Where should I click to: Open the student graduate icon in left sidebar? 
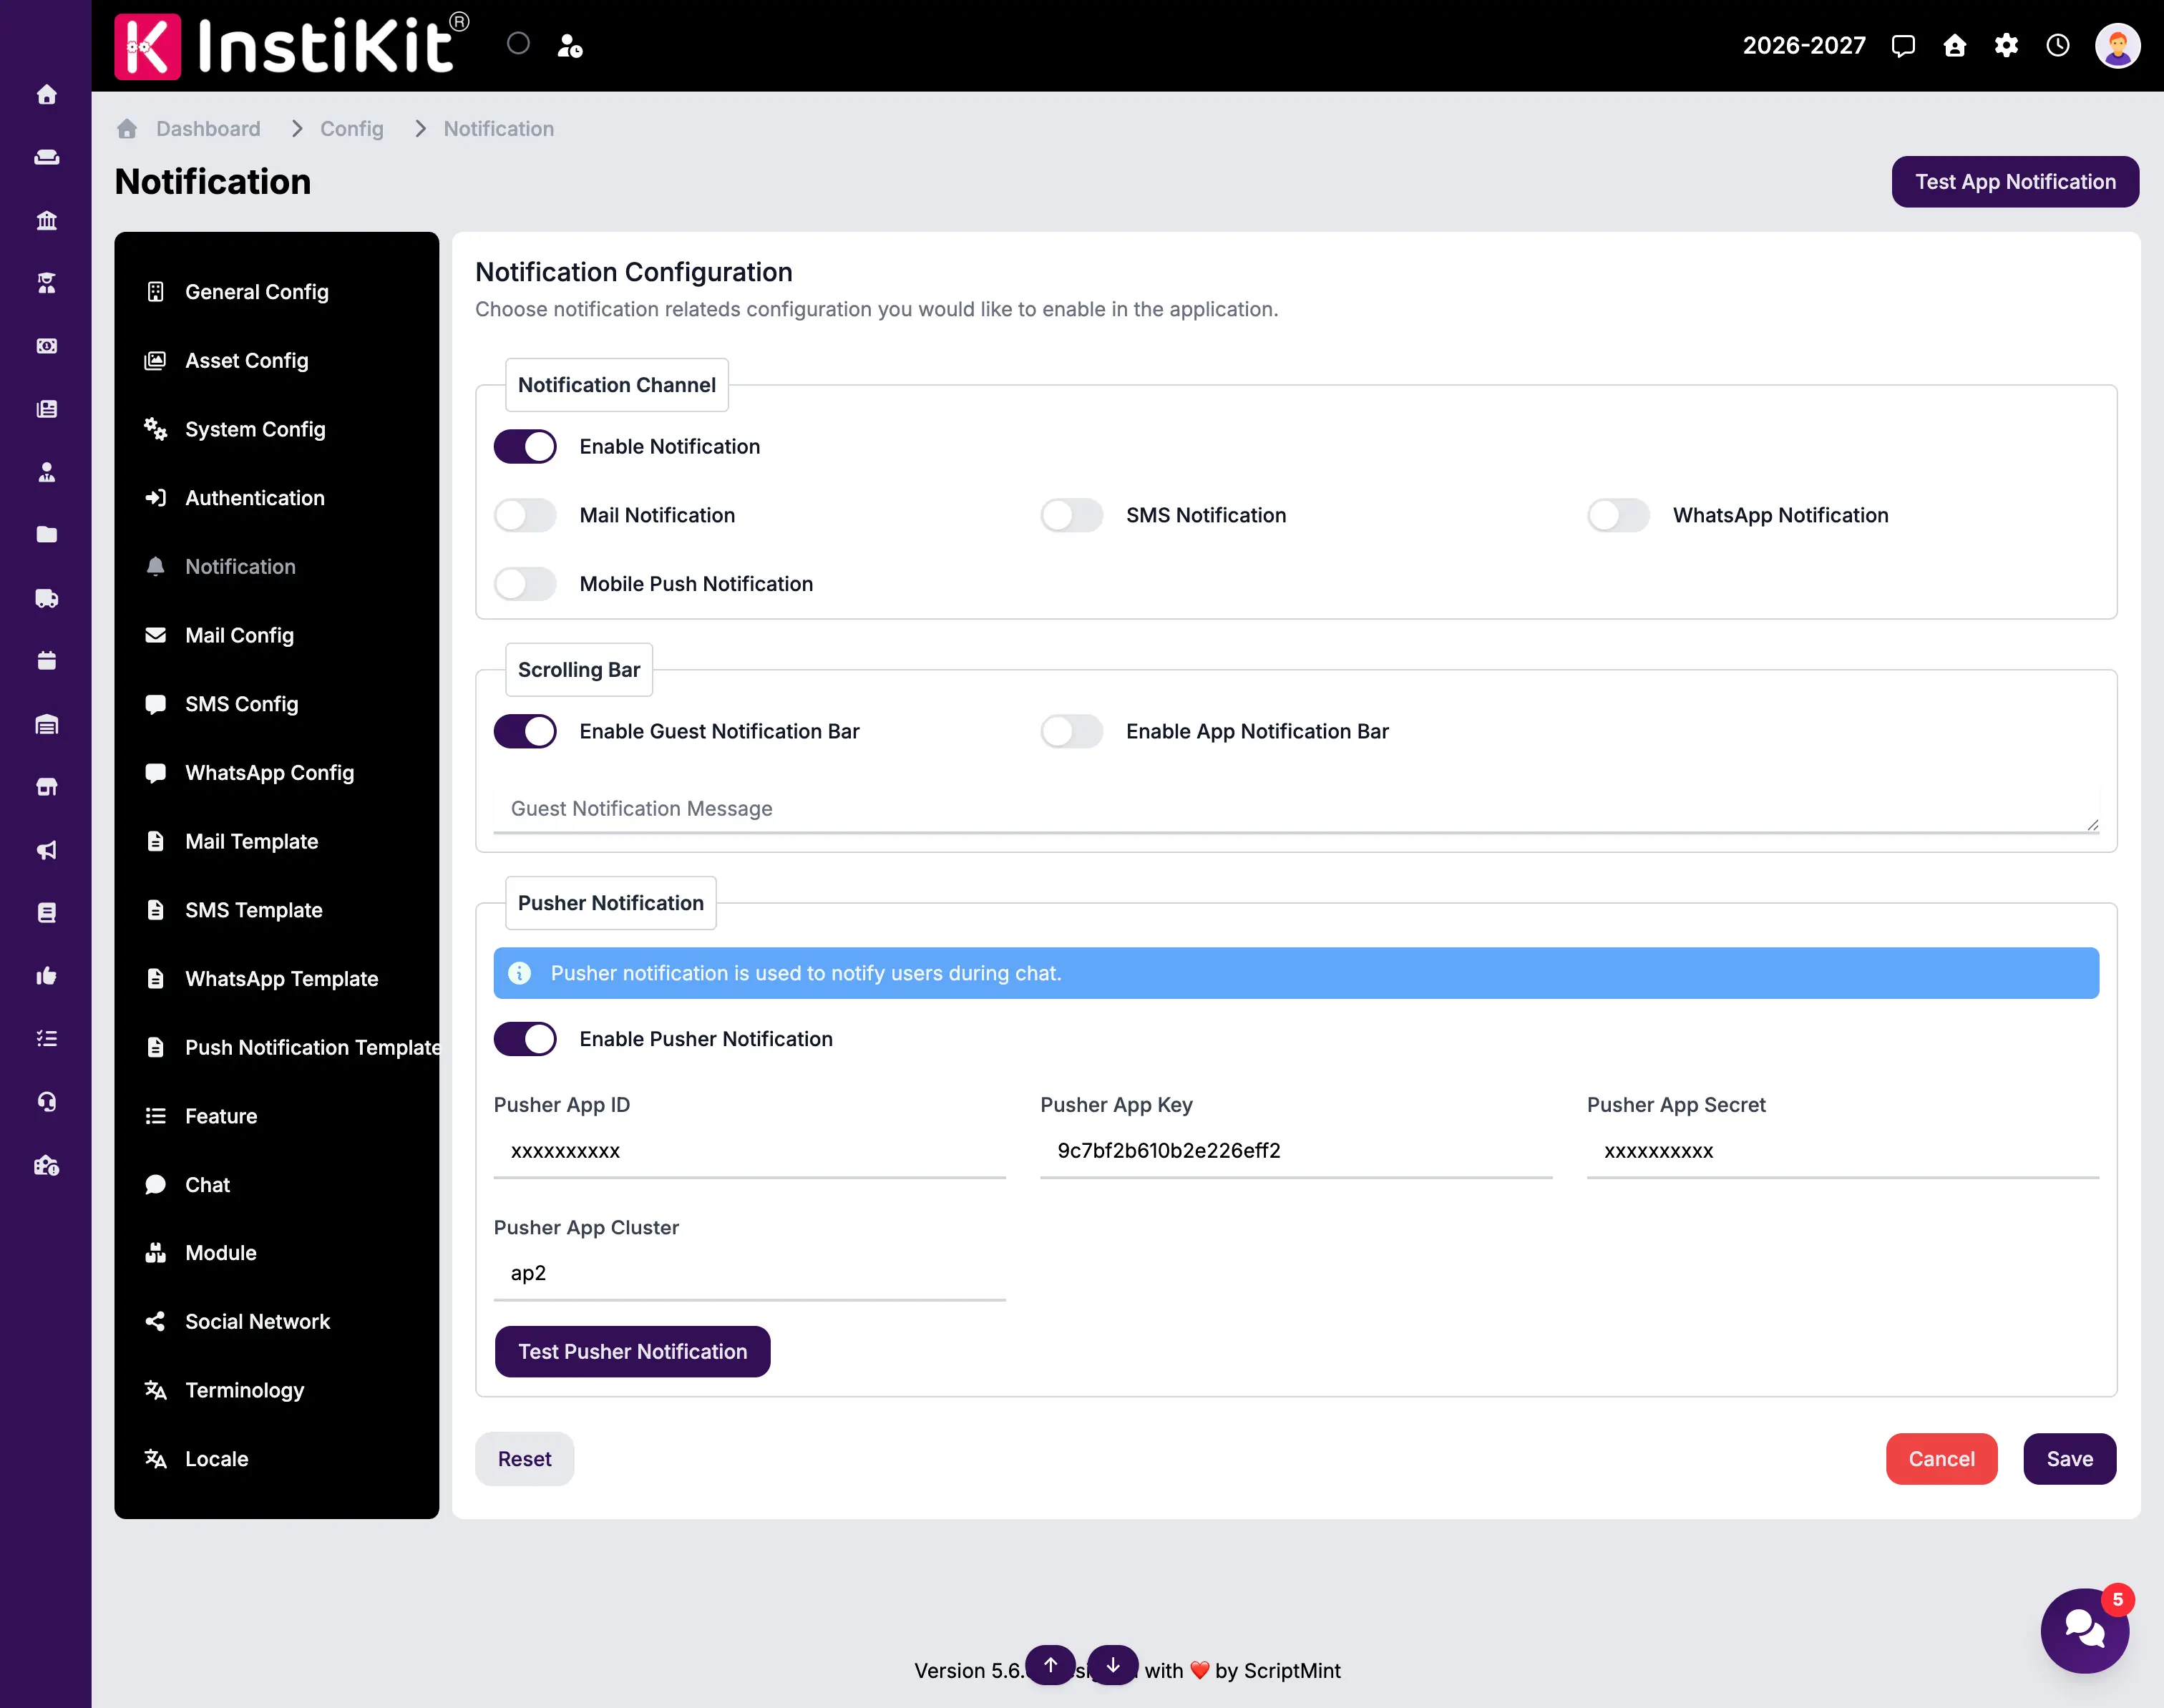pos(46,283)
